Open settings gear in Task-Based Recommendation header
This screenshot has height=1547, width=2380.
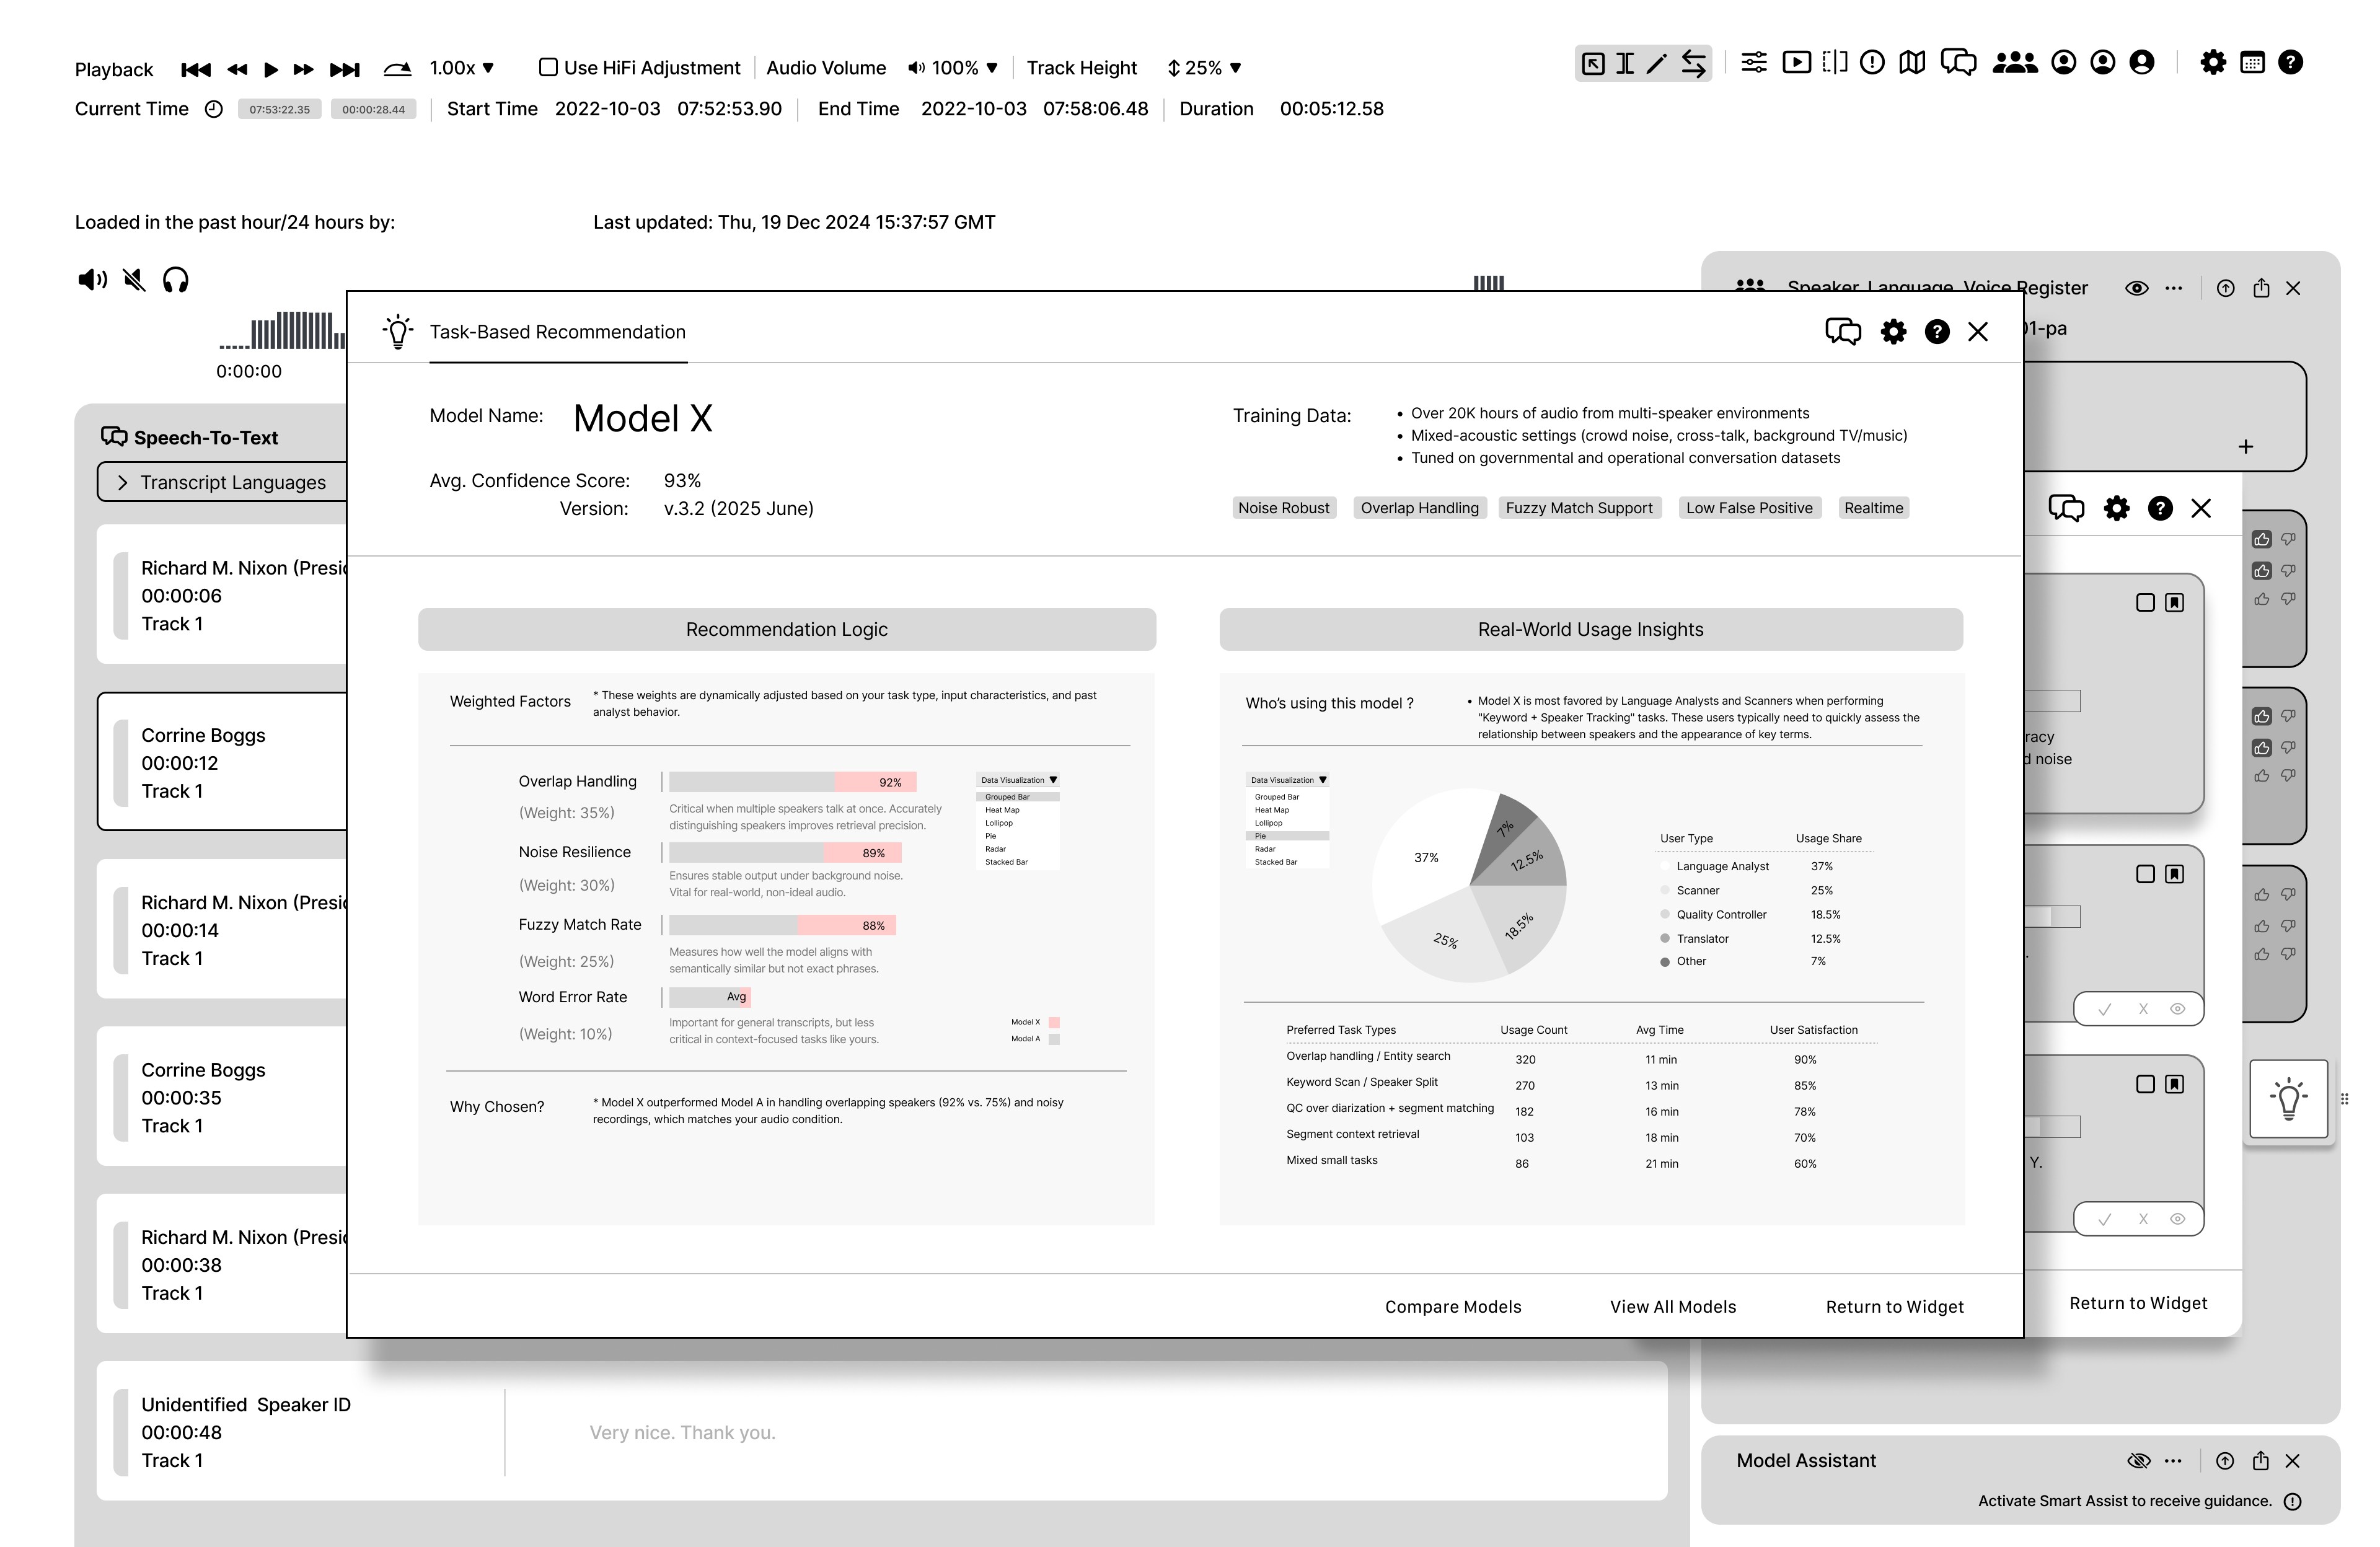click(x=1892, y=332)
